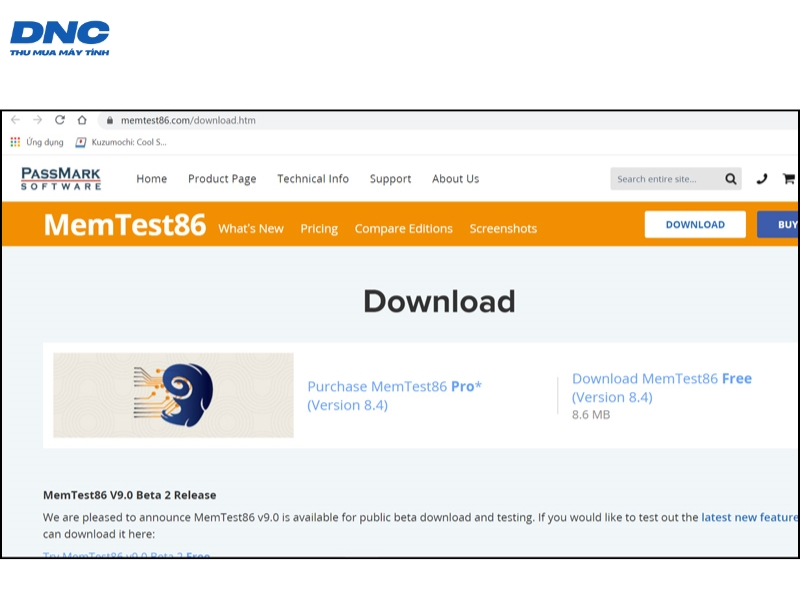The width and height of the screenshot is (800, 600).
Task: Open the Pricing tab
Action: click(x=319, y=229)
